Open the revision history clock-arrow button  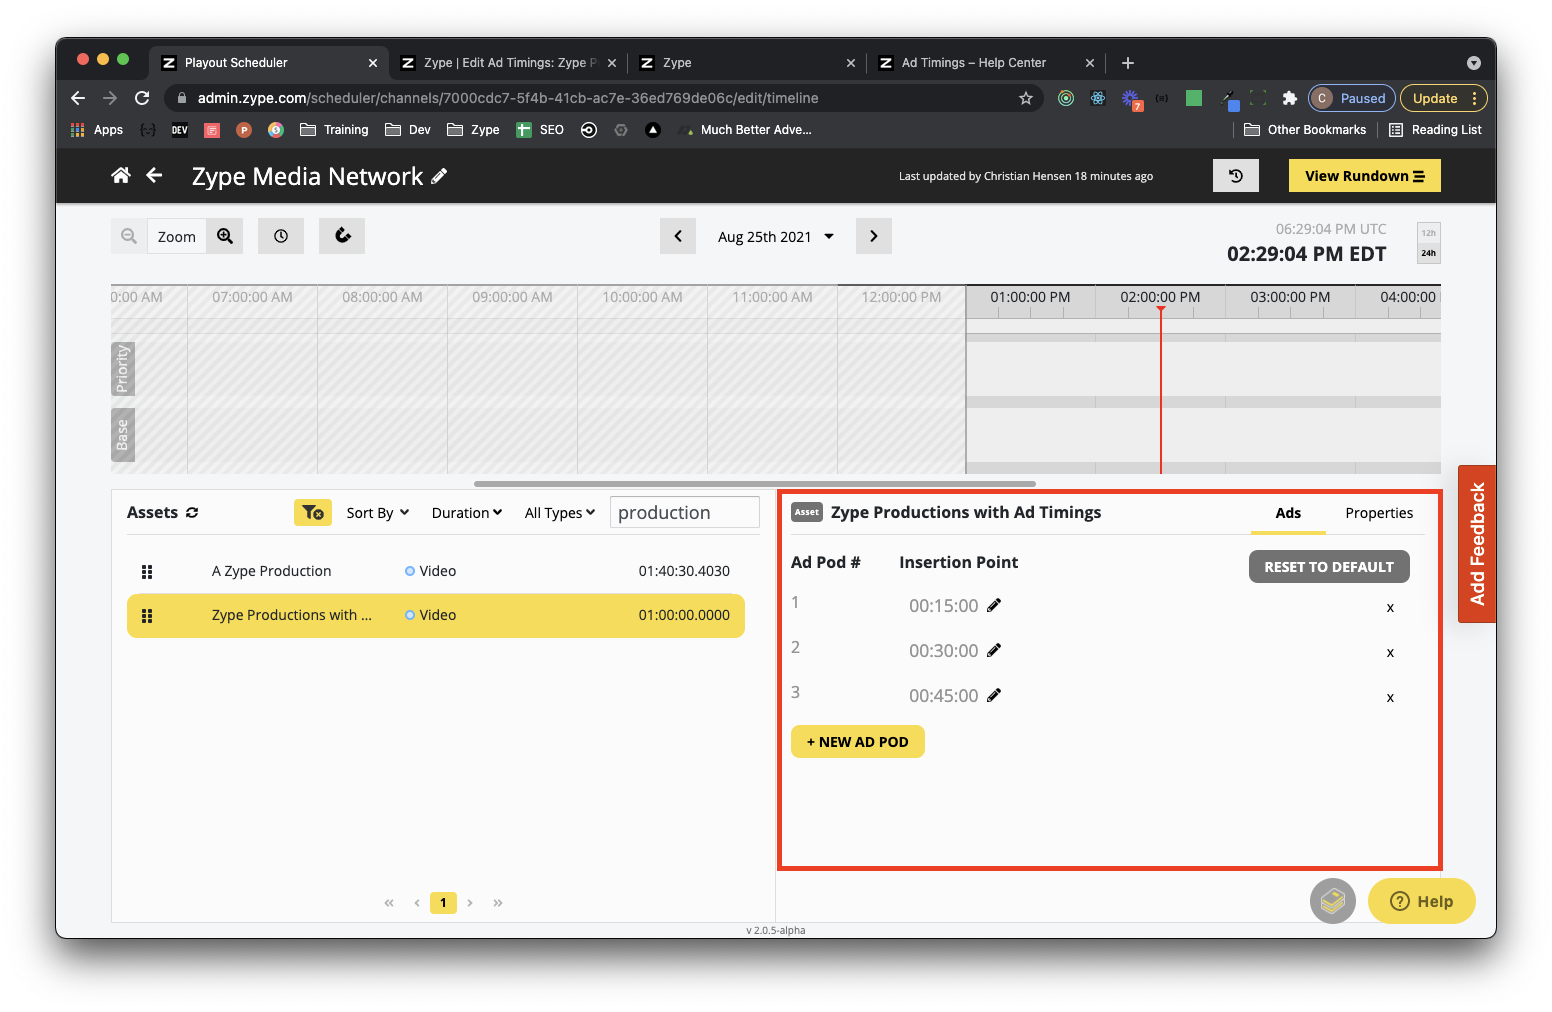pos(1236,176)
